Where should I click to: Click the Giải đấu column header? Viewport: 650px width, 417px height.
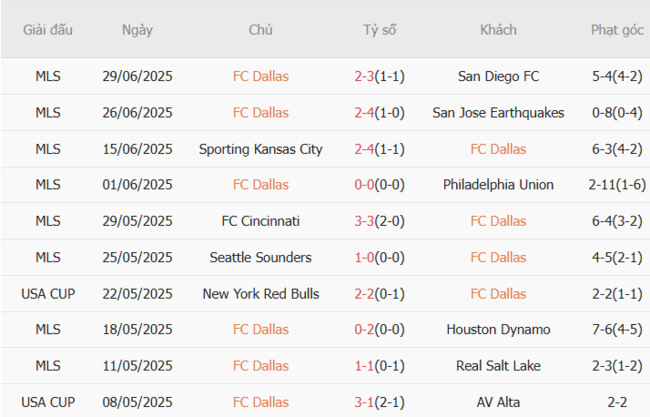pos(47,30)
